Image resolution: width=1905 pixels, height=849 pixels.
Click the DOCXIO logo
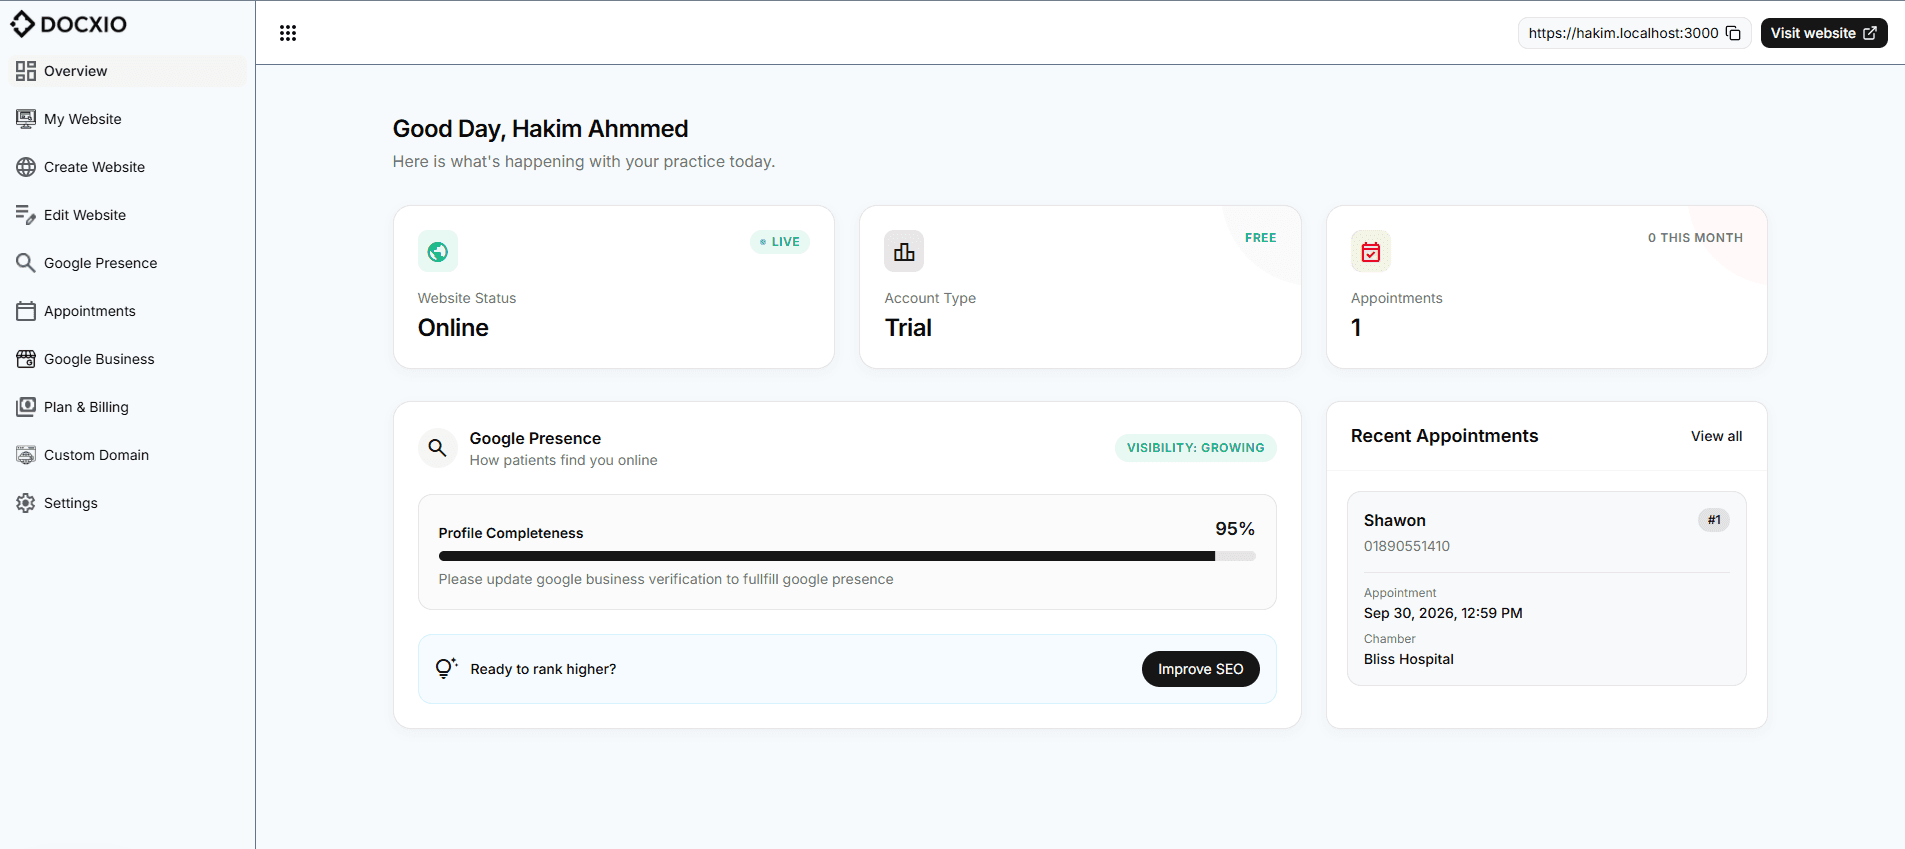click(68, 24)
